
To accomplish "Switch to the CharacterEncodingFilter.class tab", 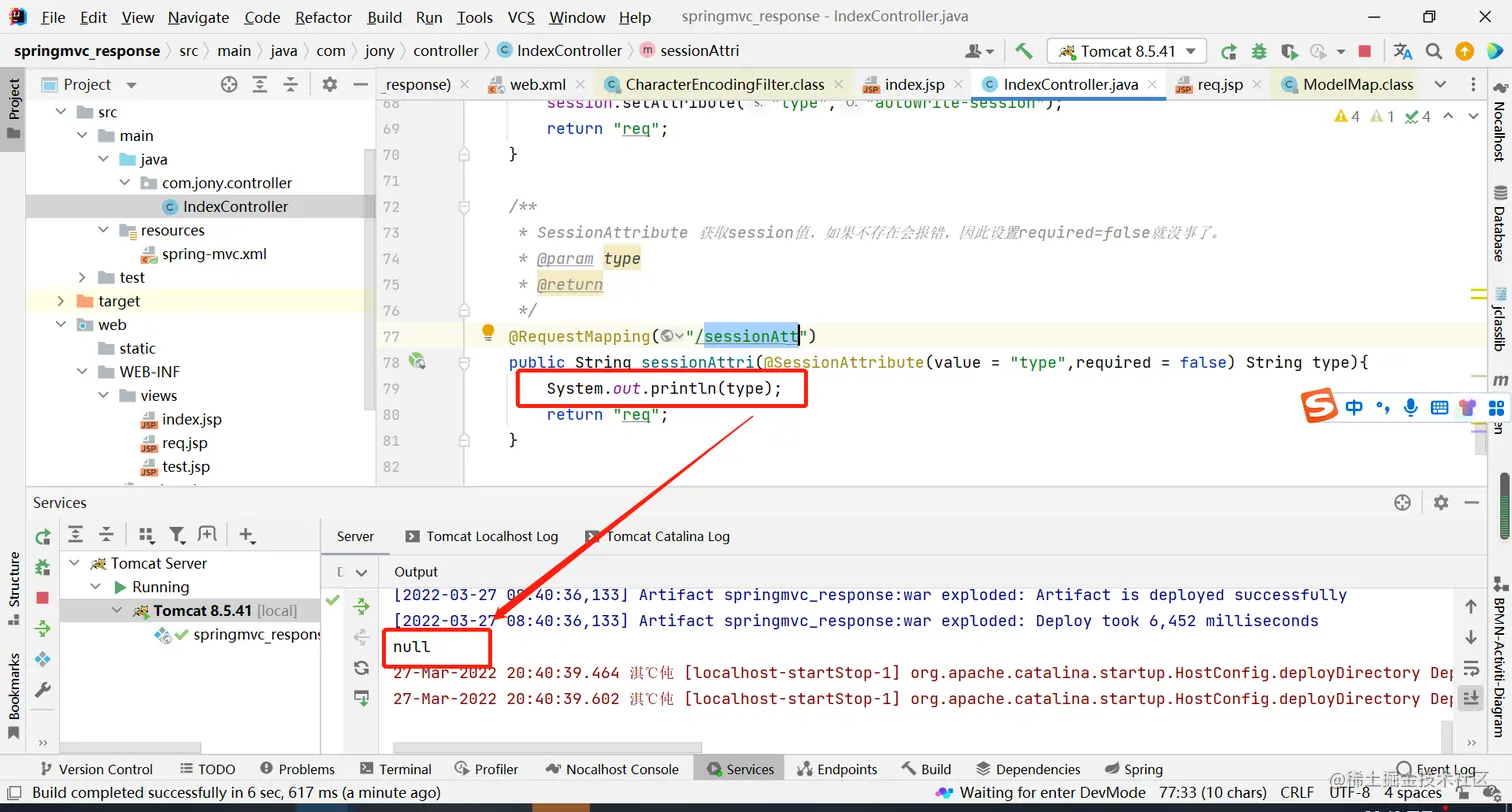I will [723, 84].
